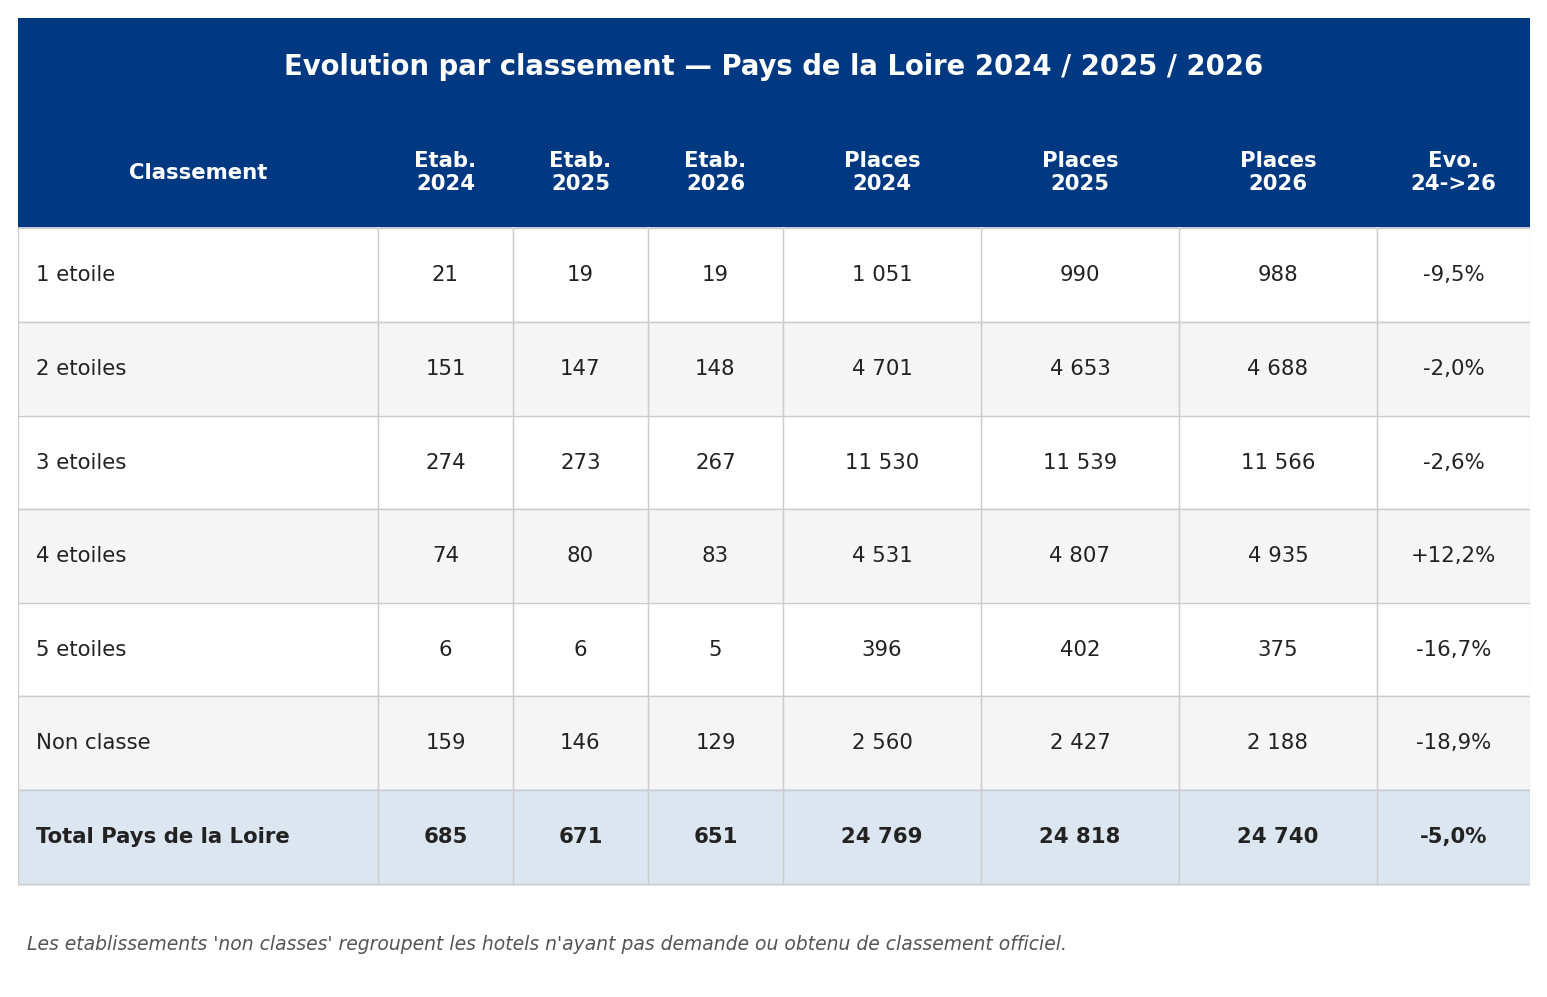Click the '3 etoiles' row label
Screen dimensions: 1547x997
(81, 463)
